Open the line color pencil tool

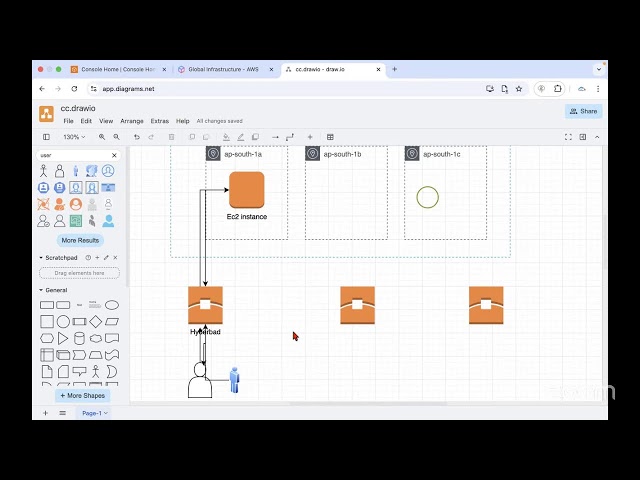(241, 137)
